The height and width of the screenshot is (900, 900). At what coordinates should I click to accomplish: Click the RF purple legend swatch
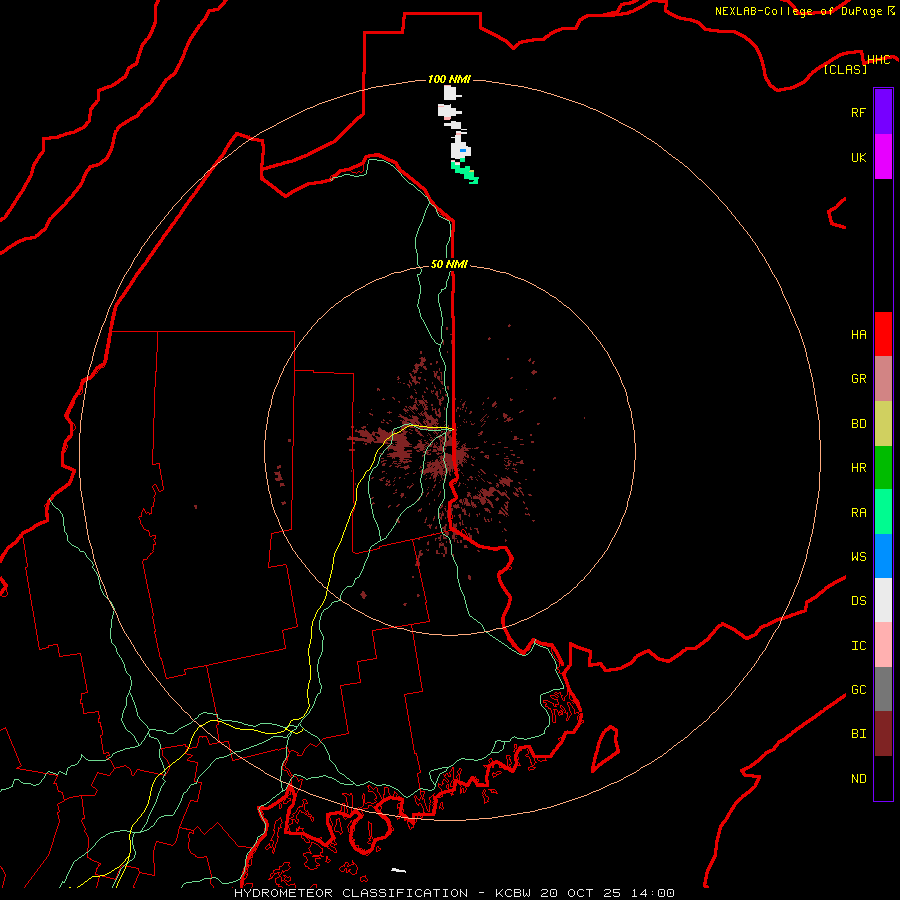coord(883,112)
